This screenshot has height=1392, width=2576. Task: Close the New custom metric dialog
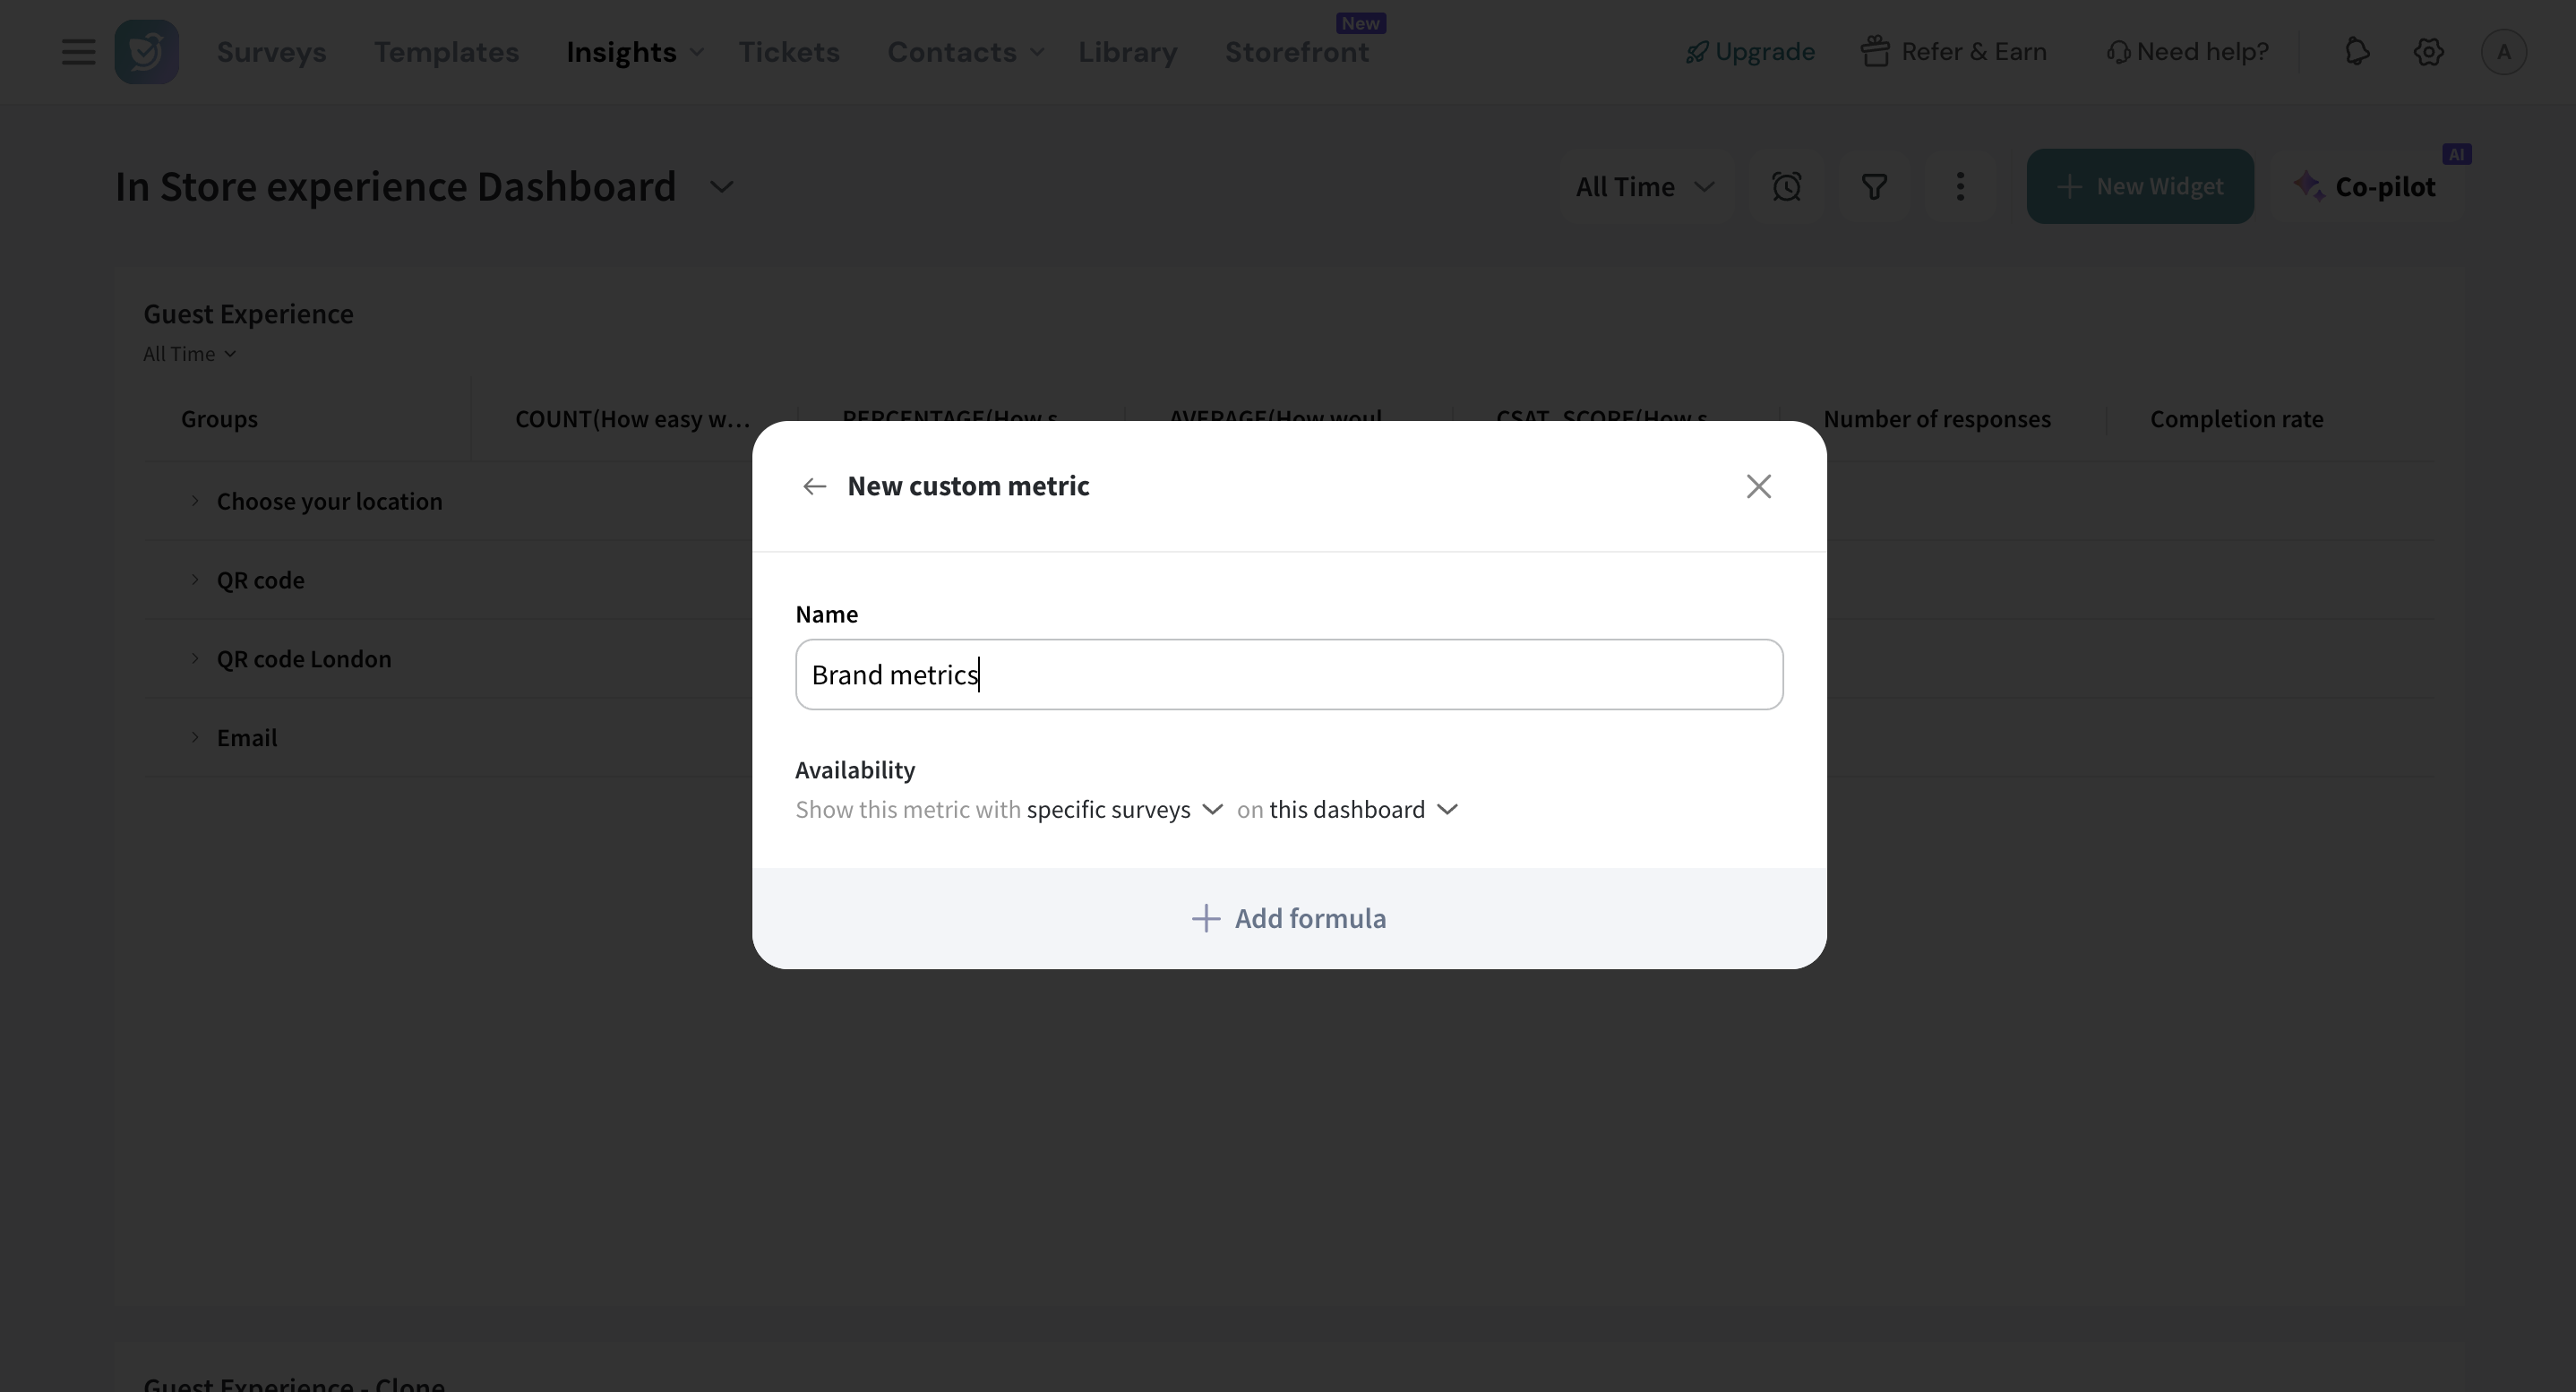point(1758,486)
